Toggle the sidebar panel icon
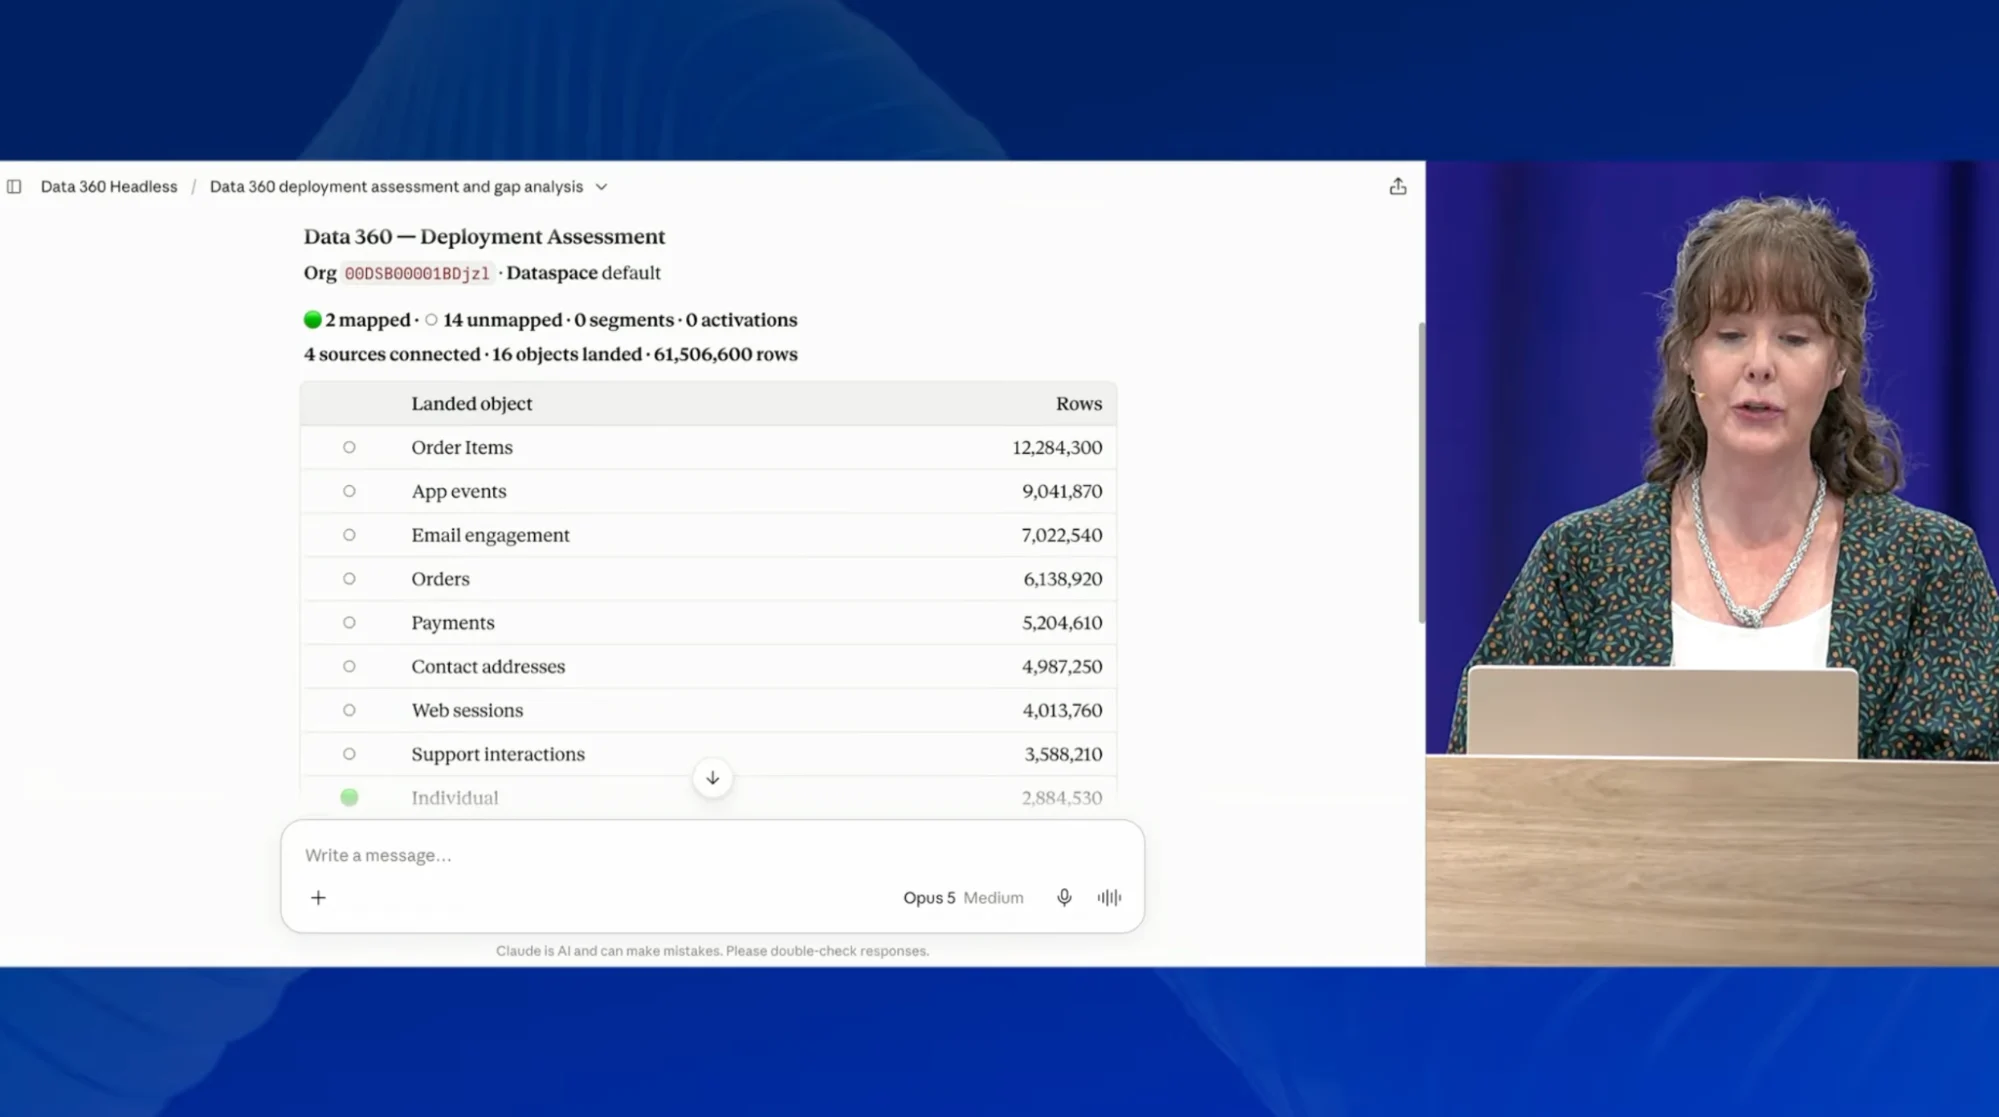The height and width of the screenshot is (1117, 1999). pos(14,187)
